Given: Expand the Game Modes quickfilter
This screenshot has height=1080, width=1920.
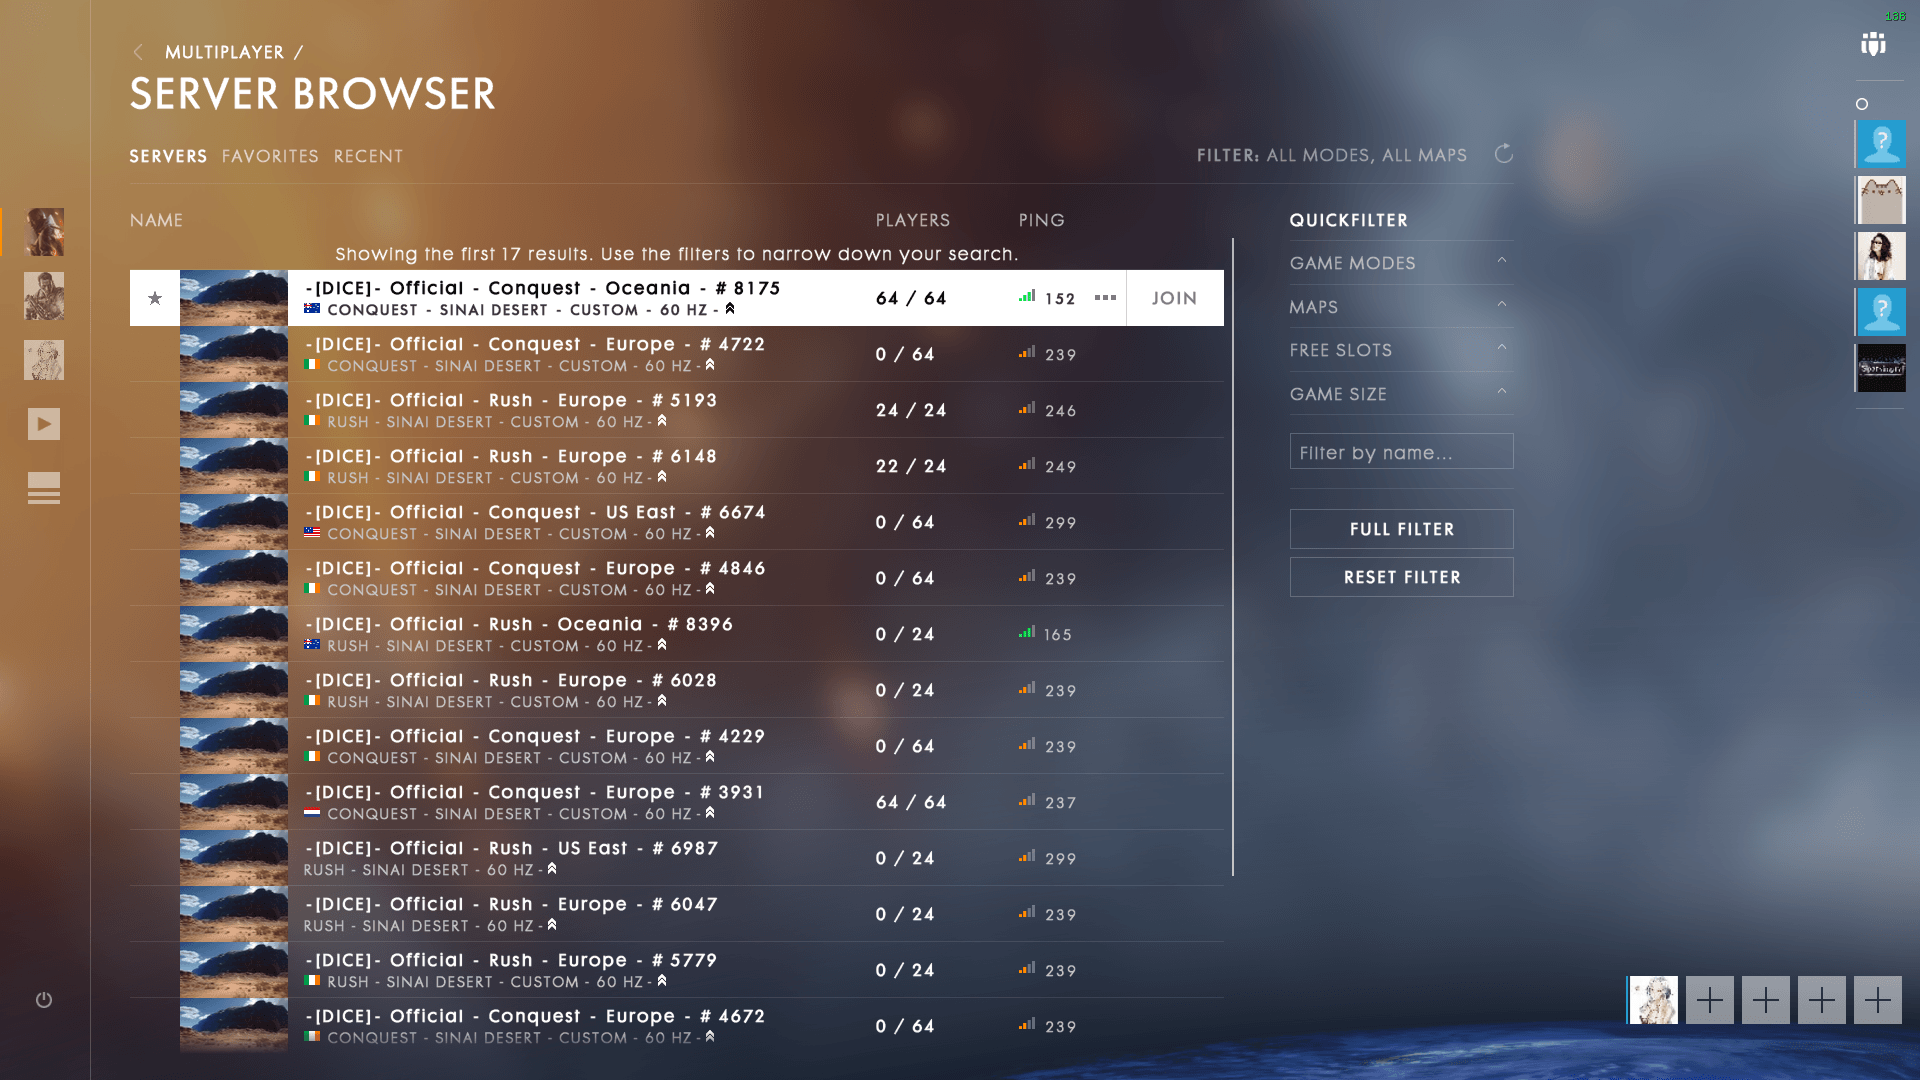Looking at the screenshot, I should (x=1401, y=263).
